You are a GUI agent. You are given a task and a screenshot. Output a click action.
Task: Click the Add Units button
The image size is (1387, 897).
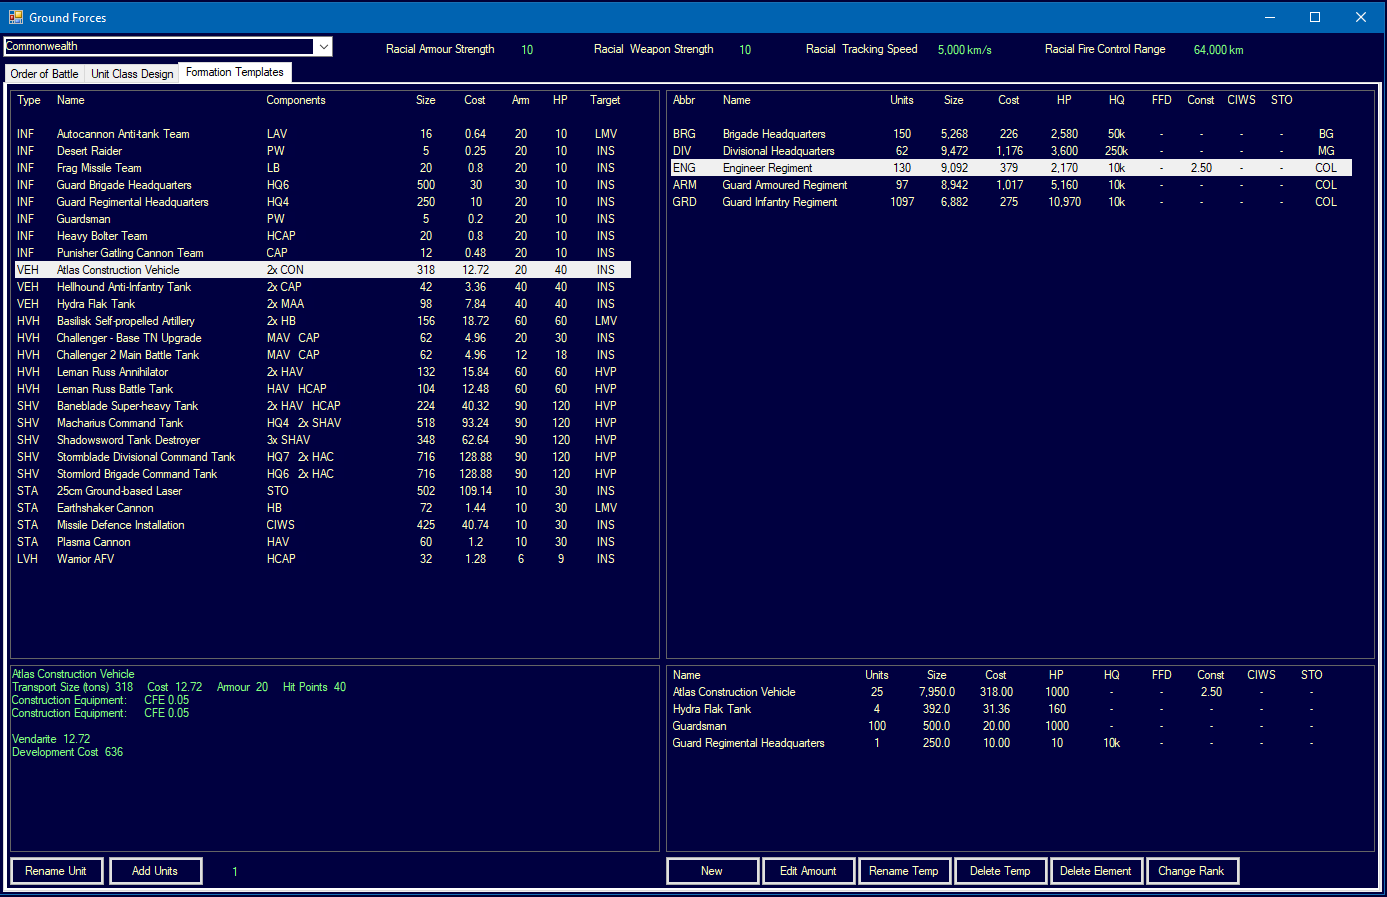155,871
